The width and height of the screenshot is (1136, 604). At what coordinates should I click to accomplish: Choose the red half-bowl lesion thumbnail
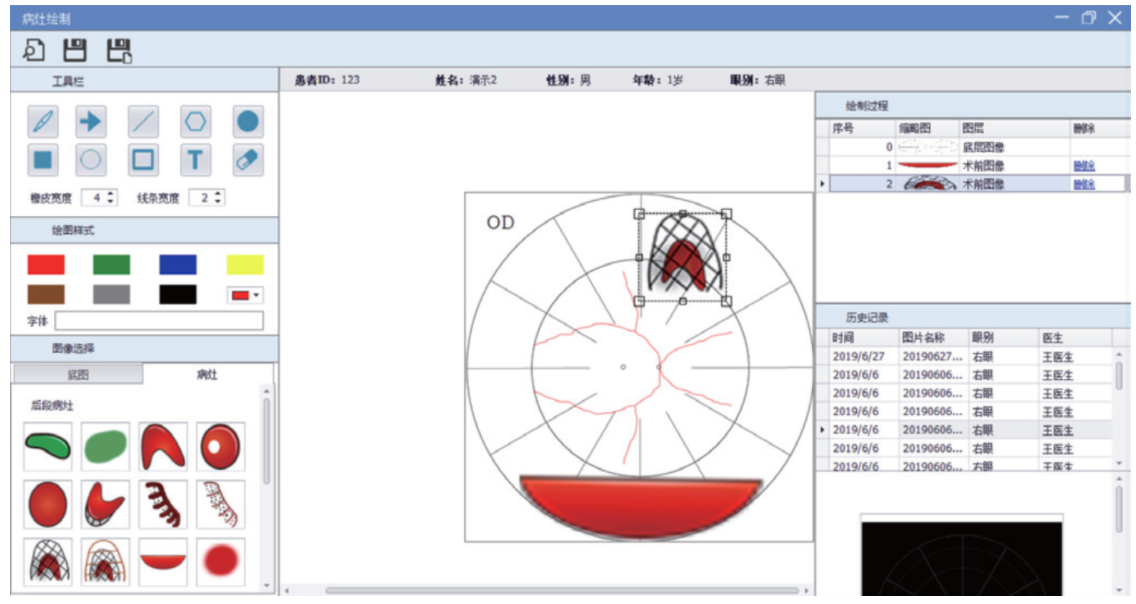coord(163,561)
